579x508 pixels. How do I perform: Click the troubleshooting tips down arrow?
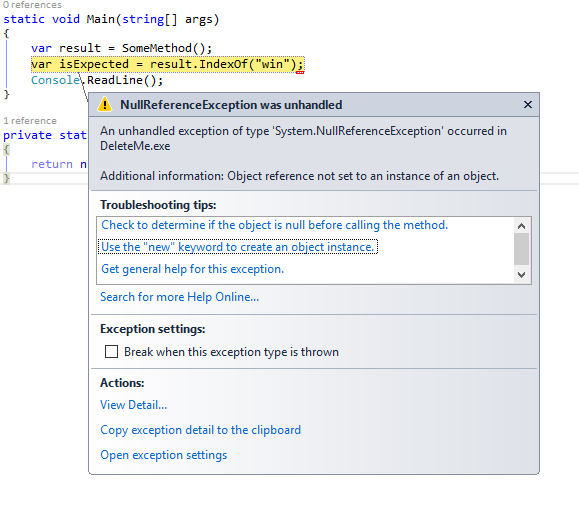(521, 275)
